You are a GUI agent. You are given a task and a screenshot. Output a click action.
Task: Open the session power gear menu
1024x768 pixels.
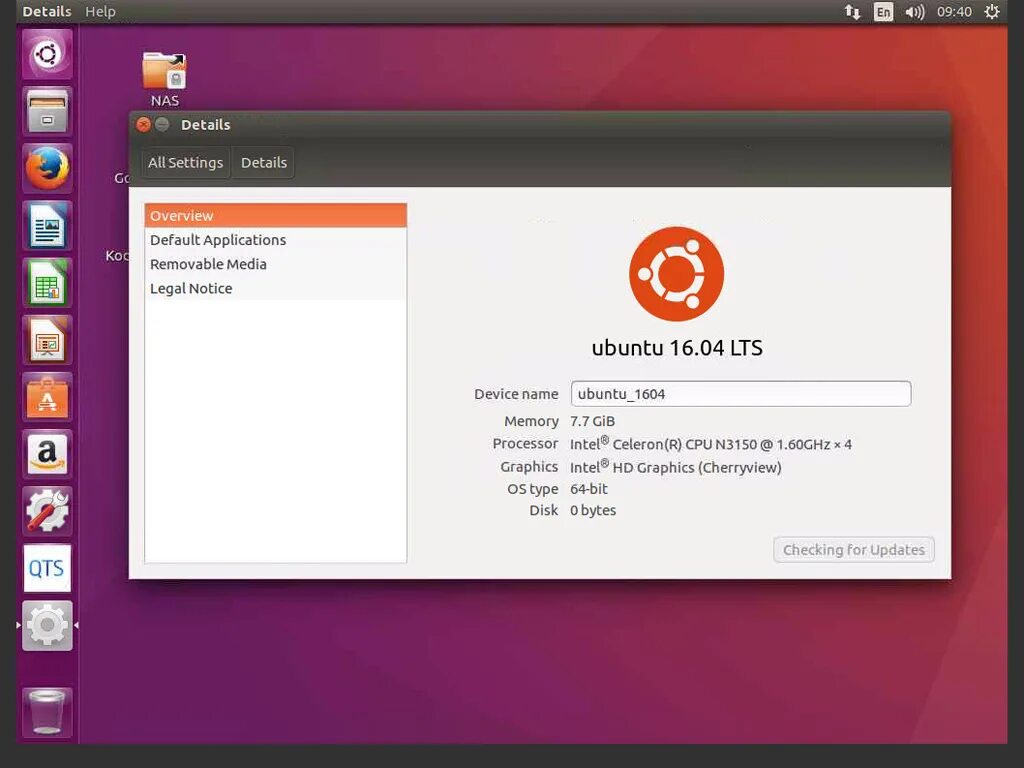point(992,12)
